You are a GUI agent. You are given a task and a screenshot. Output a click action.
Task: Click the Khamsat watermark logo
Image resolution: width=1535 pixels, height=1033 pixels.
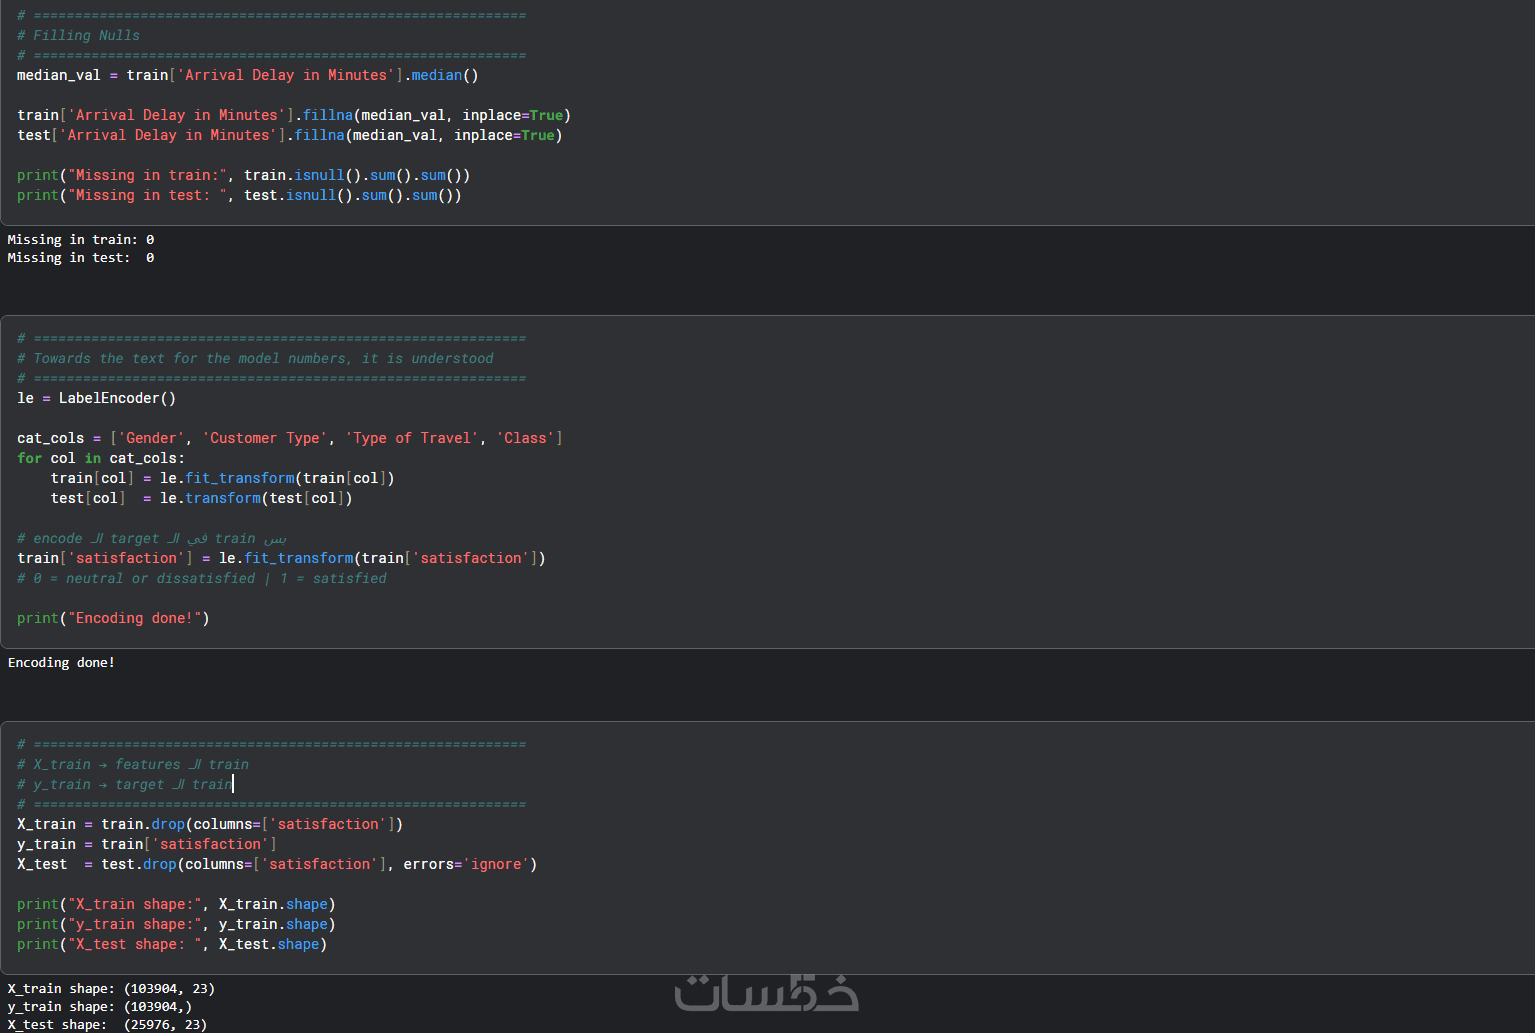(x=766, y=993)
